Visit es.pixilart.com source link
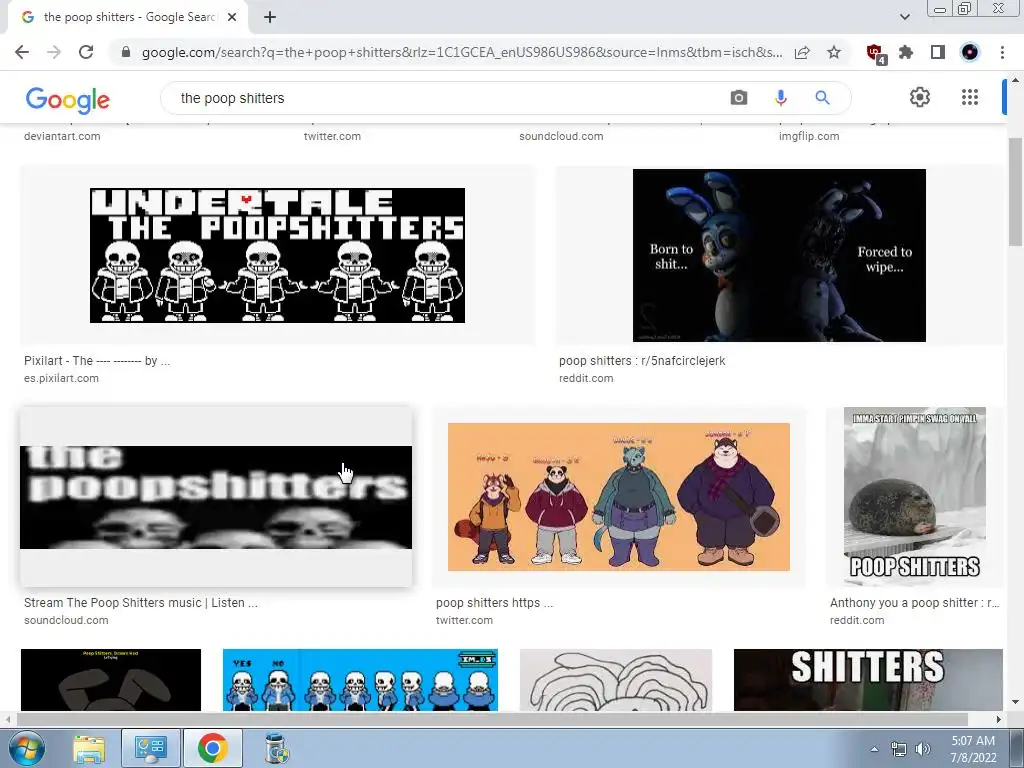Viewport: 1024px width, 768px height. [x=61, y=378]
